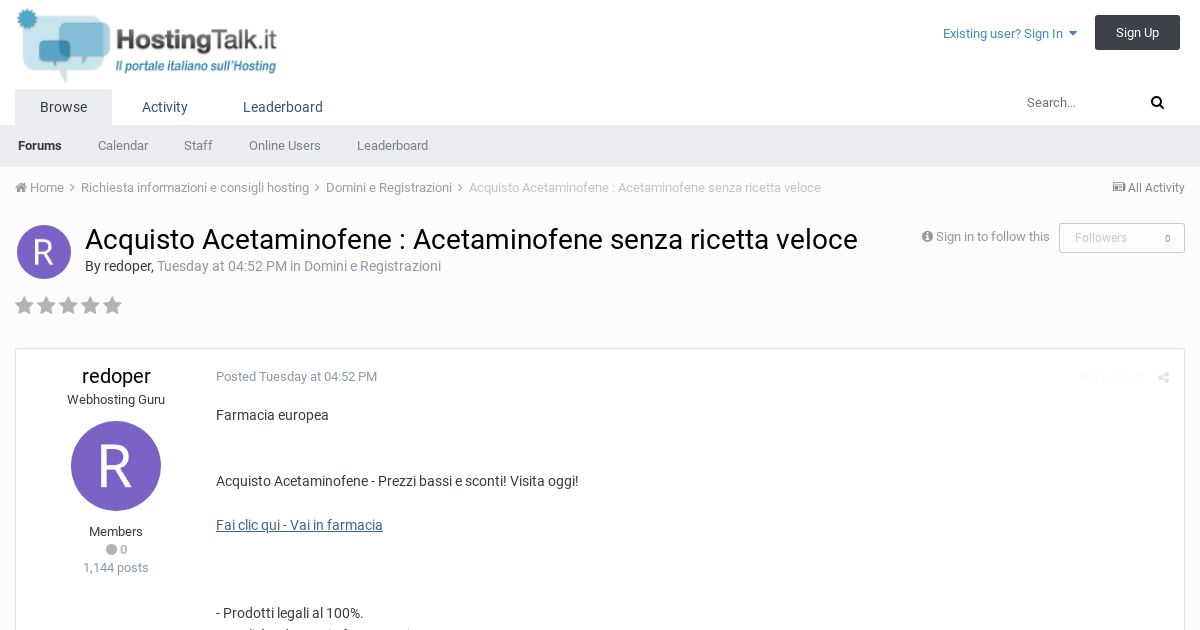Open the Online Users page
Viewport: 1200px width, 630px height.
(285, 146)
